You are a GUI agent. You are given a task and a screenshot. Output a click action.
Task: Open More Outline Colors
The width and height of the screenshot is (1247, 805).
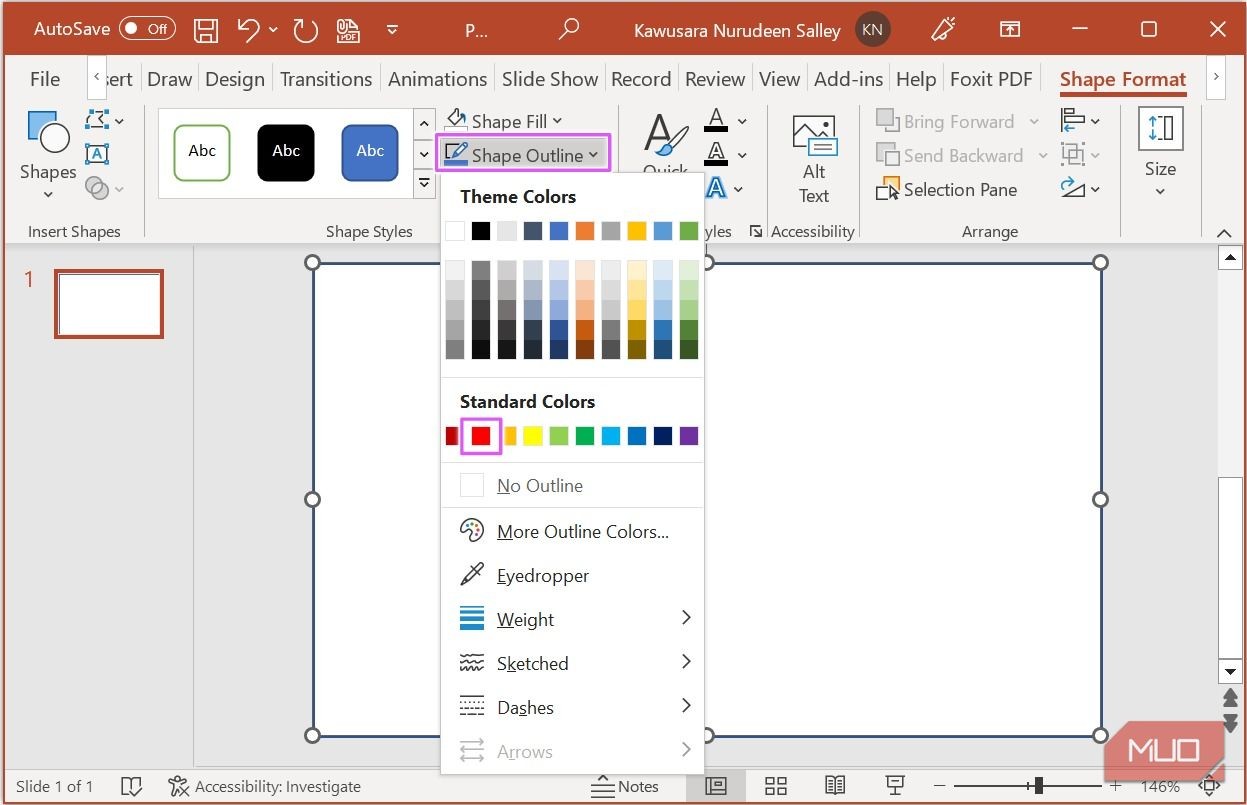[x=572, y=532]
